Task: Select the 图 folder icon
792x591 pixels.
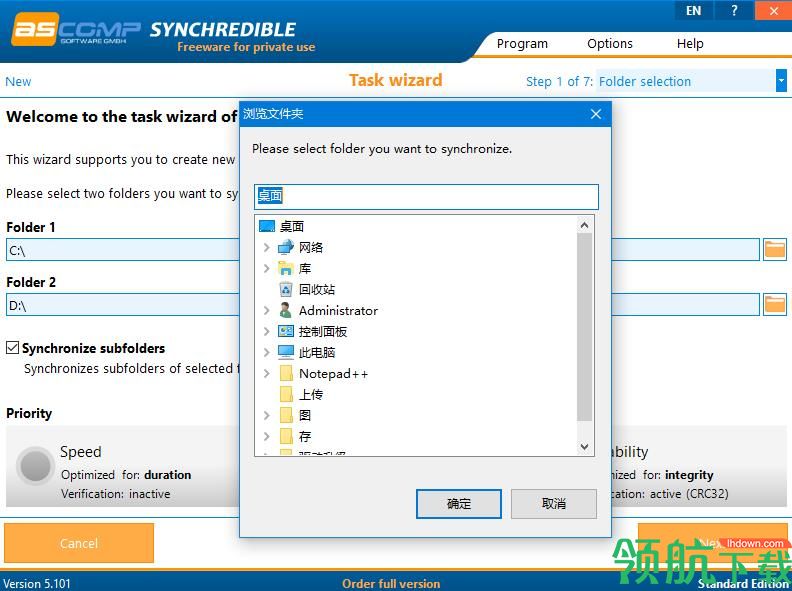Action: (286, 415)
